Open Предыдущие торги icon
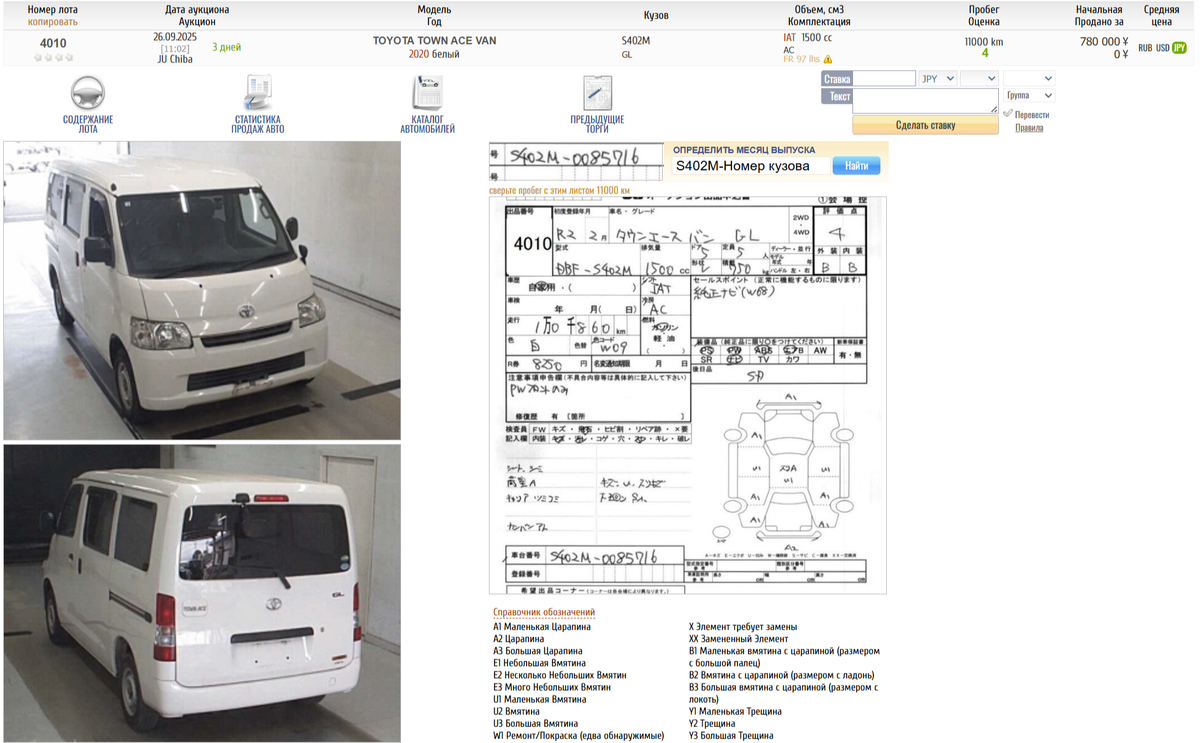 (597, 93)
